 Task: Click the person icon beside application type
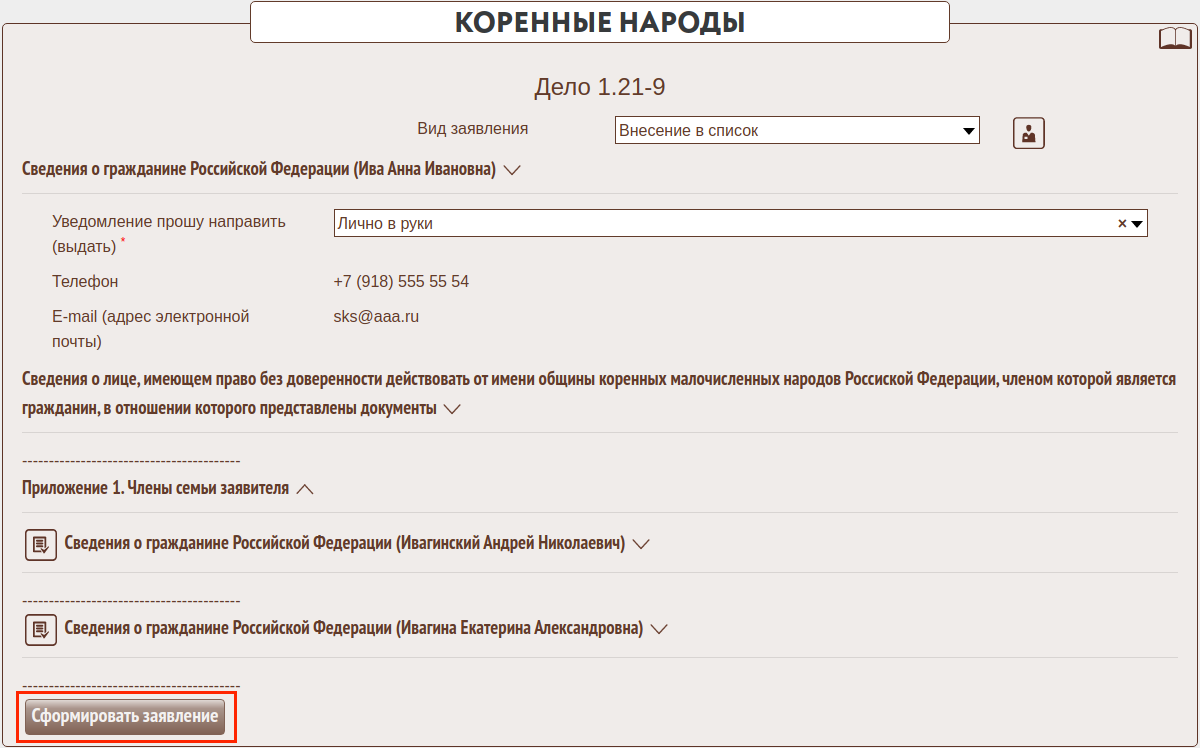(x=1028, y=133)
